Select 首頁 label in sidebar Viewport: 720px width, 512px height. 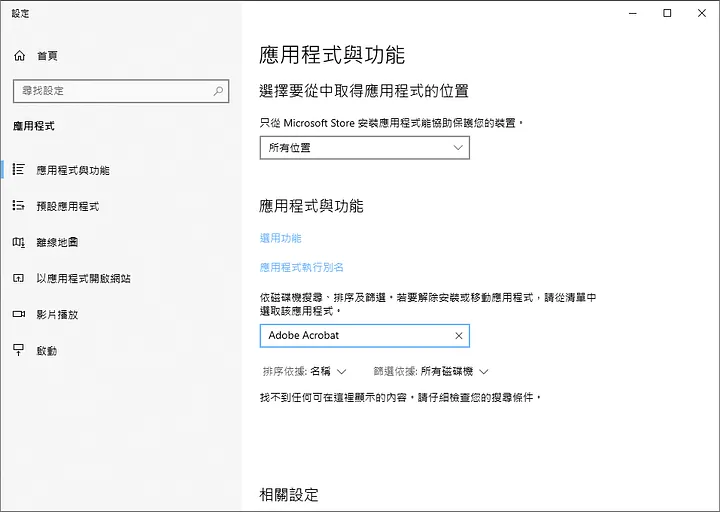[x=47, y=56]
